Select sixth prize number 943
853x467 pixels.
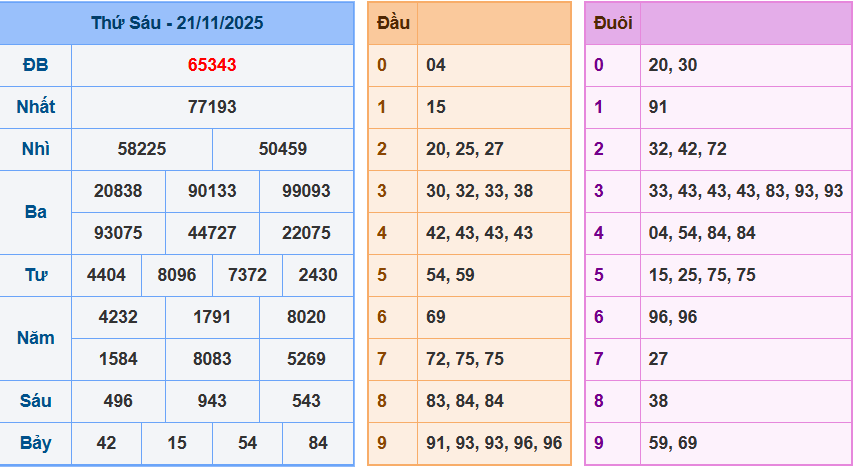coord(212,401)
